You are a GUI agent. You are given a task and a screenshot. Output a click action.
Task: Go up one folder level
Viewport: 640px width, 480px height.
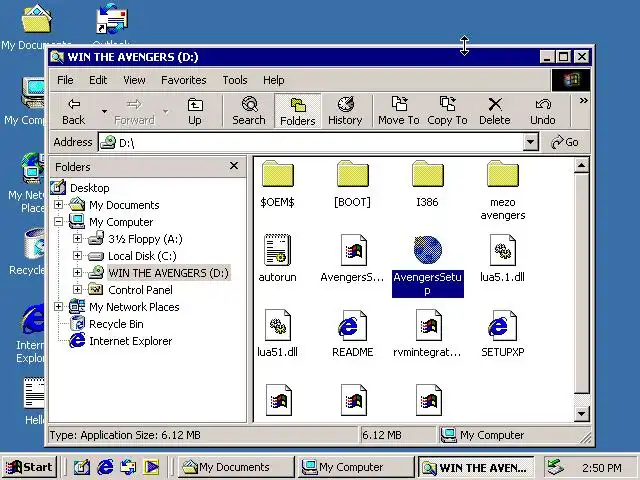point(195,111)
